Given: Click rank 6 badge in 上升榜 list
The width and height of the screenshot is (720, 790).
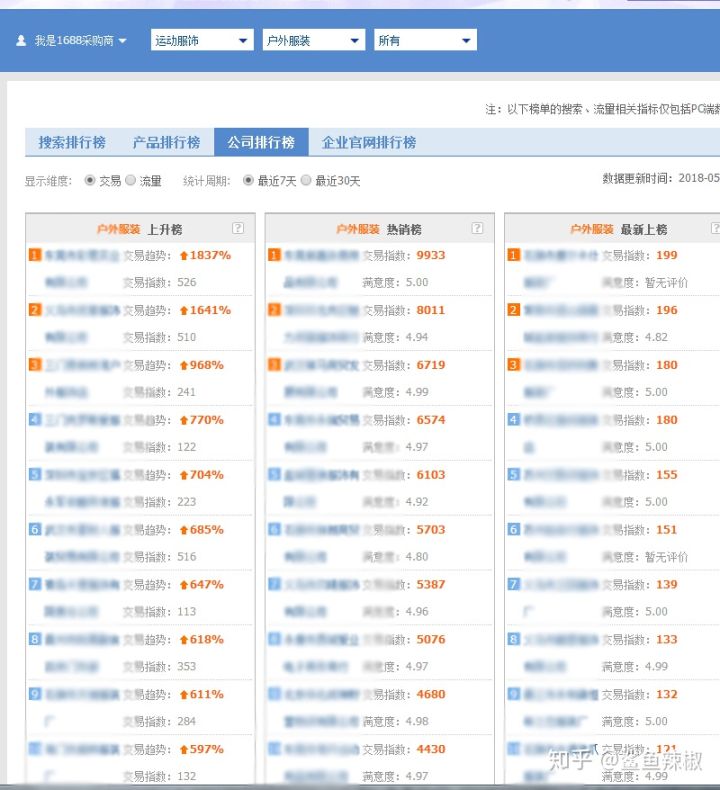Looking at the screenshot, I should point(34,530).
